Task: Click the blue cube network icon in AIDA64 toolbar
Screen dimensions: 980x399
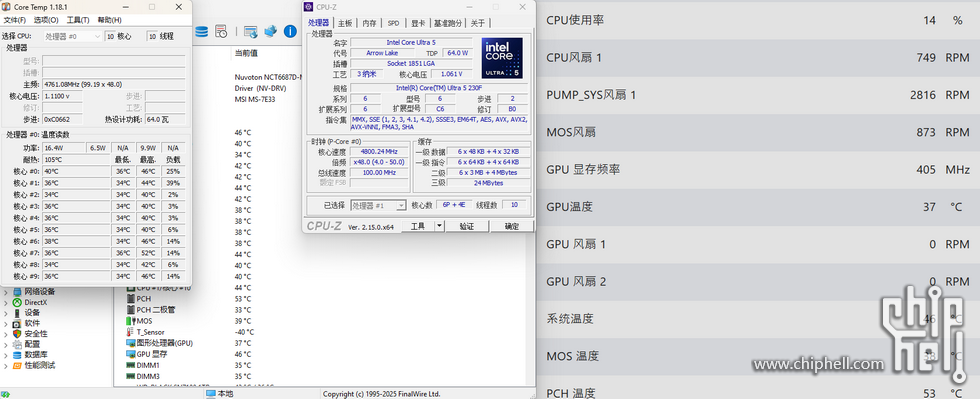Action: click(x=270, y=31)
